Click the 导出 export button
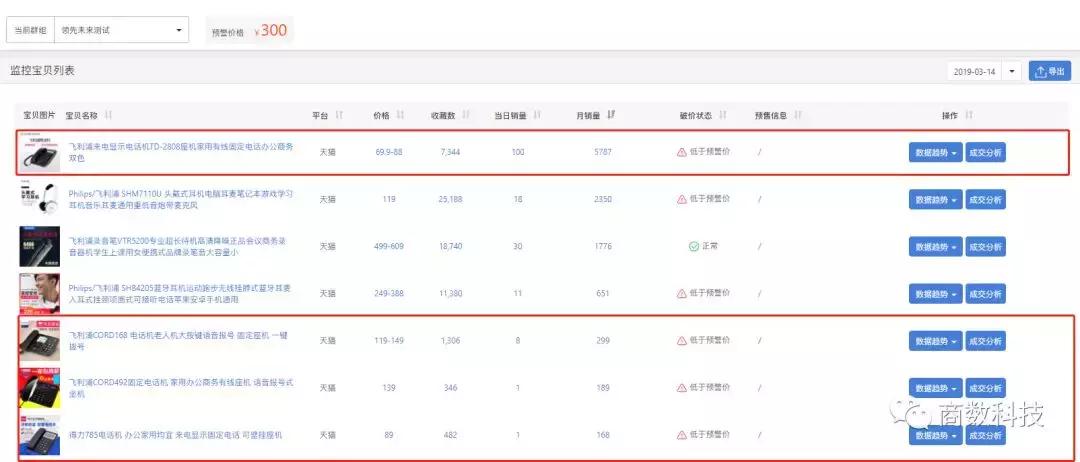Image resolution: width=1080 pixels, height=462 pixels. (x=1050, y=72)
